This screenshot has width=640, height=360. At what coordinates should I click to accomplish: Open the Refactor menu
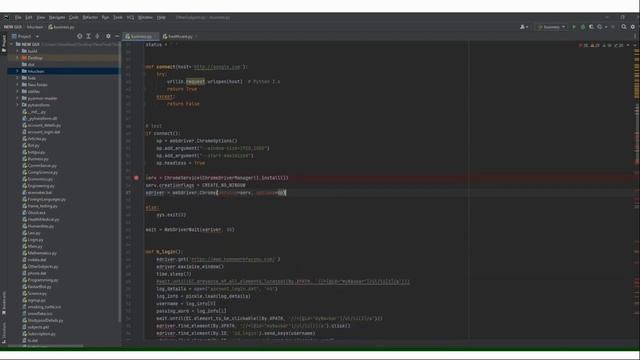(x=90, y=18)
